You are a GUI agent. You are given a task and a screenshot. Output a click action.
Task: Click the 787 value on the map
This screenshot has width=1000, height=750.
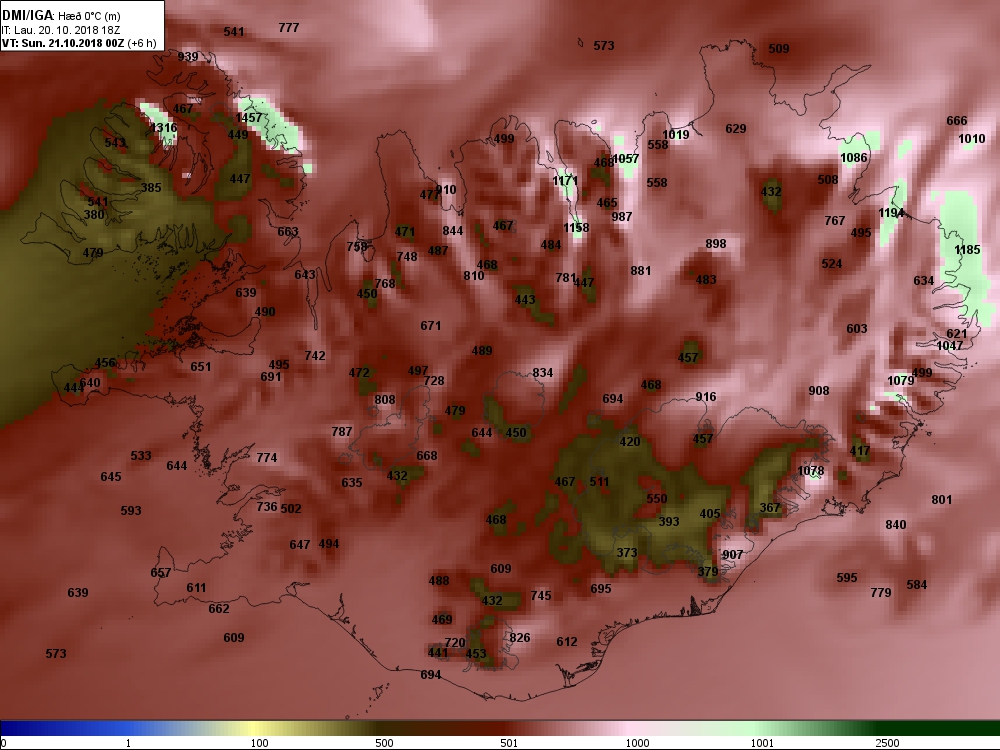pyautogui.click(x=342, y=432)
